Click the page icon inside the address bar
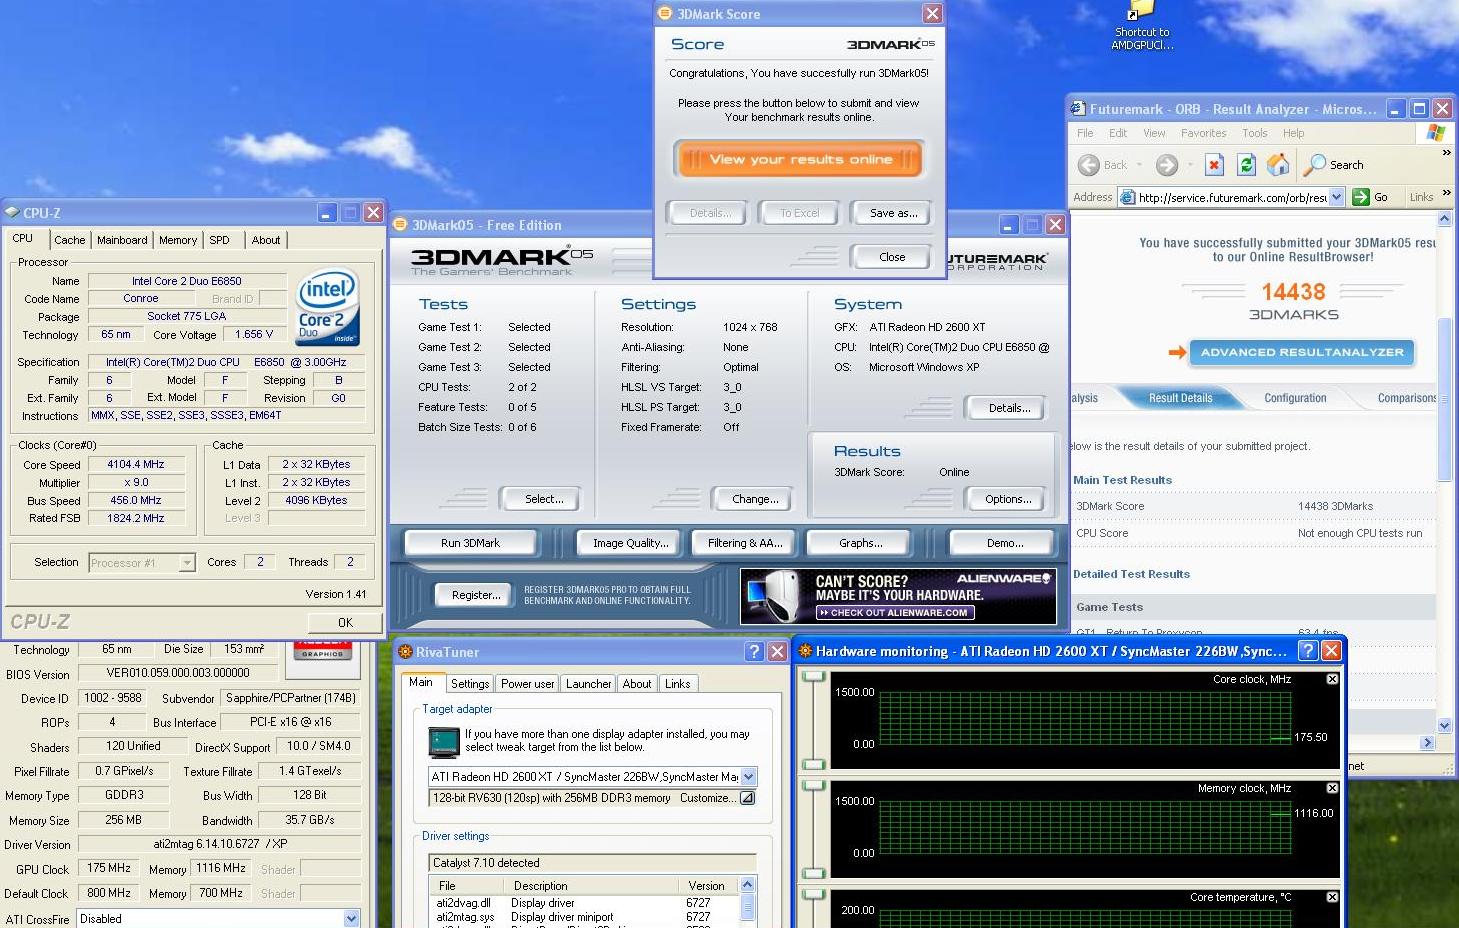 coord(1128,197)
